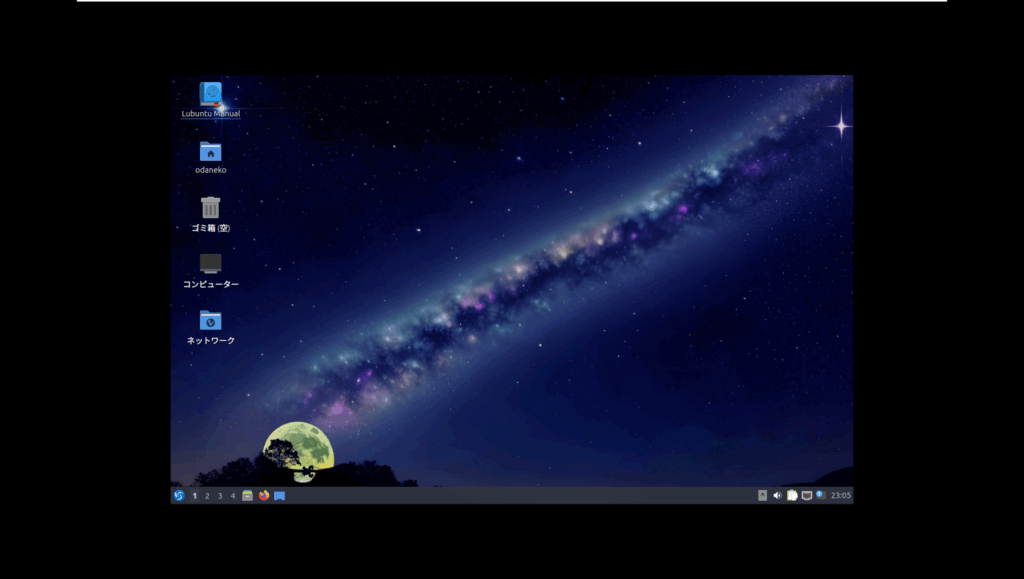Select the ネットワーク folder icon
This screenshot has height=579, width=1024.
coord(210,321)
